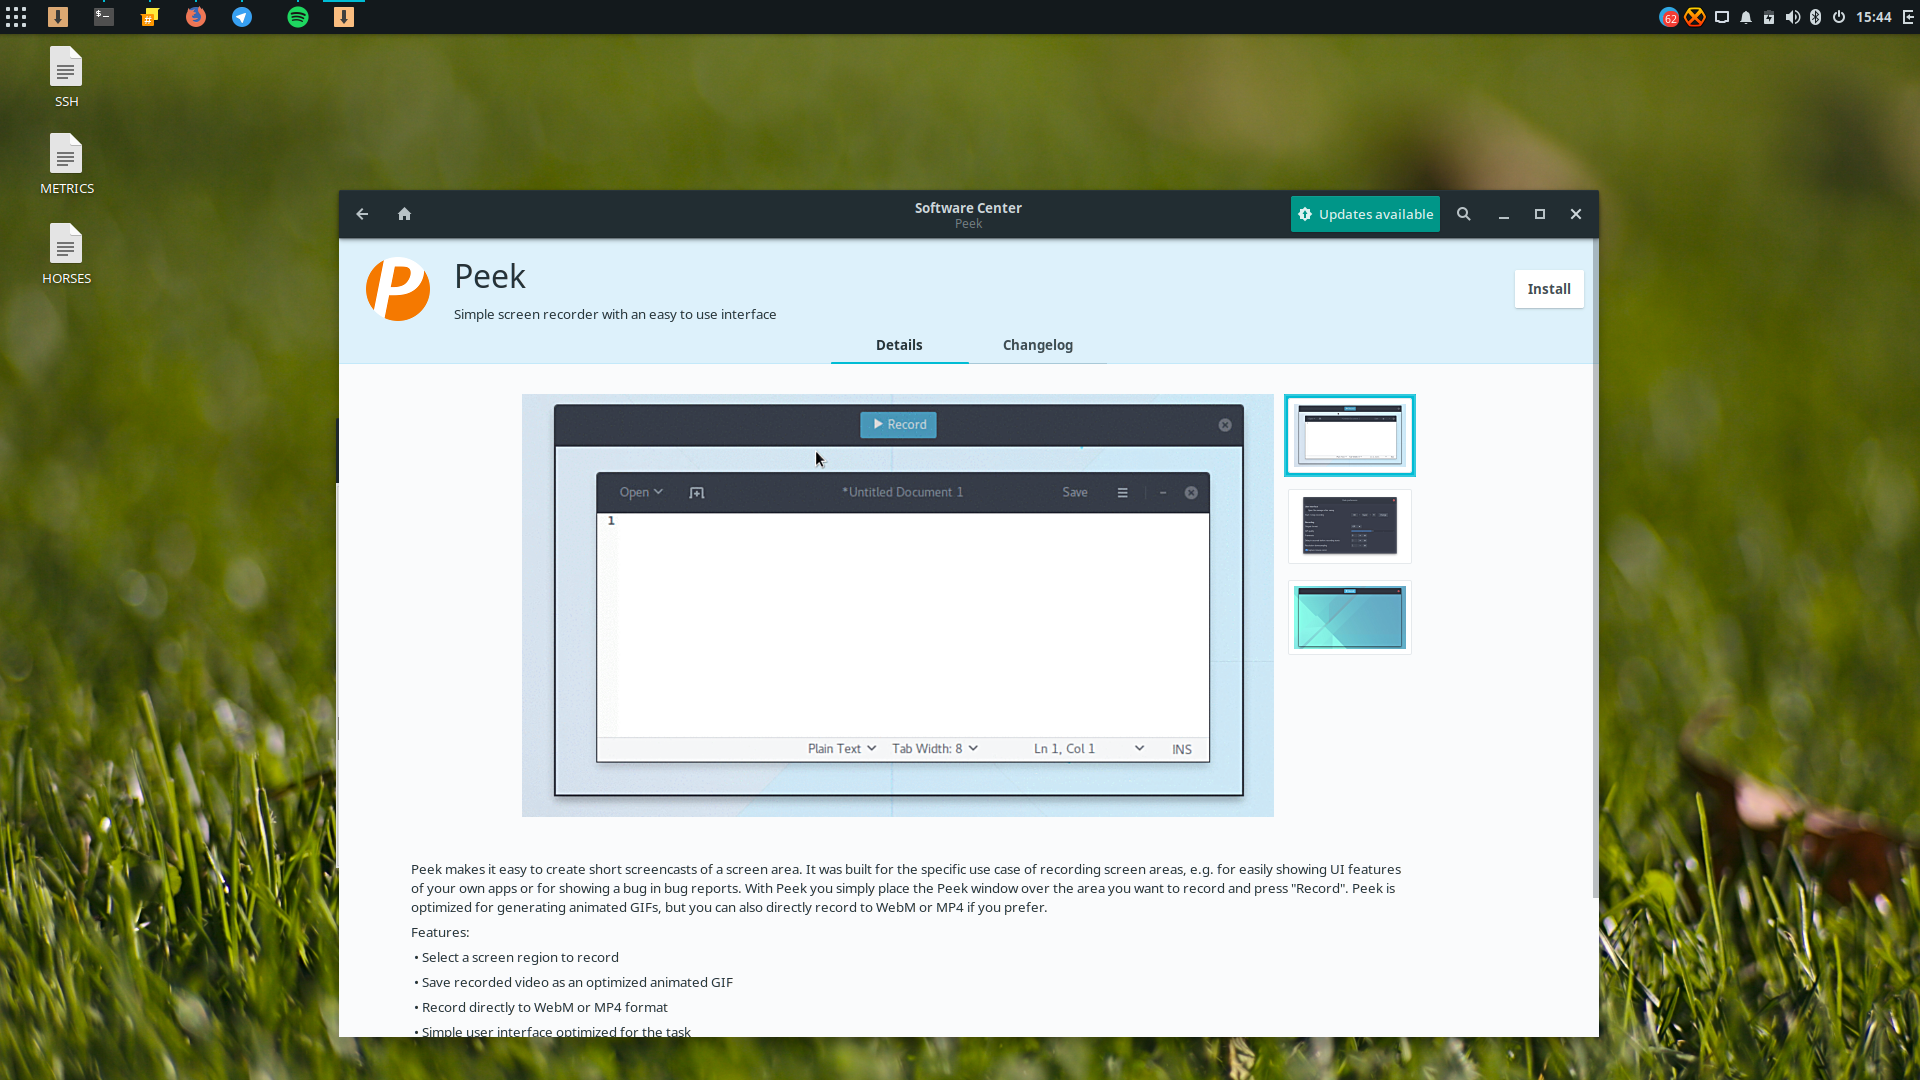This screenshot has height=1080, width=1920.
Task: Open Telegram from the panel launcher
Action: [242, 17]
